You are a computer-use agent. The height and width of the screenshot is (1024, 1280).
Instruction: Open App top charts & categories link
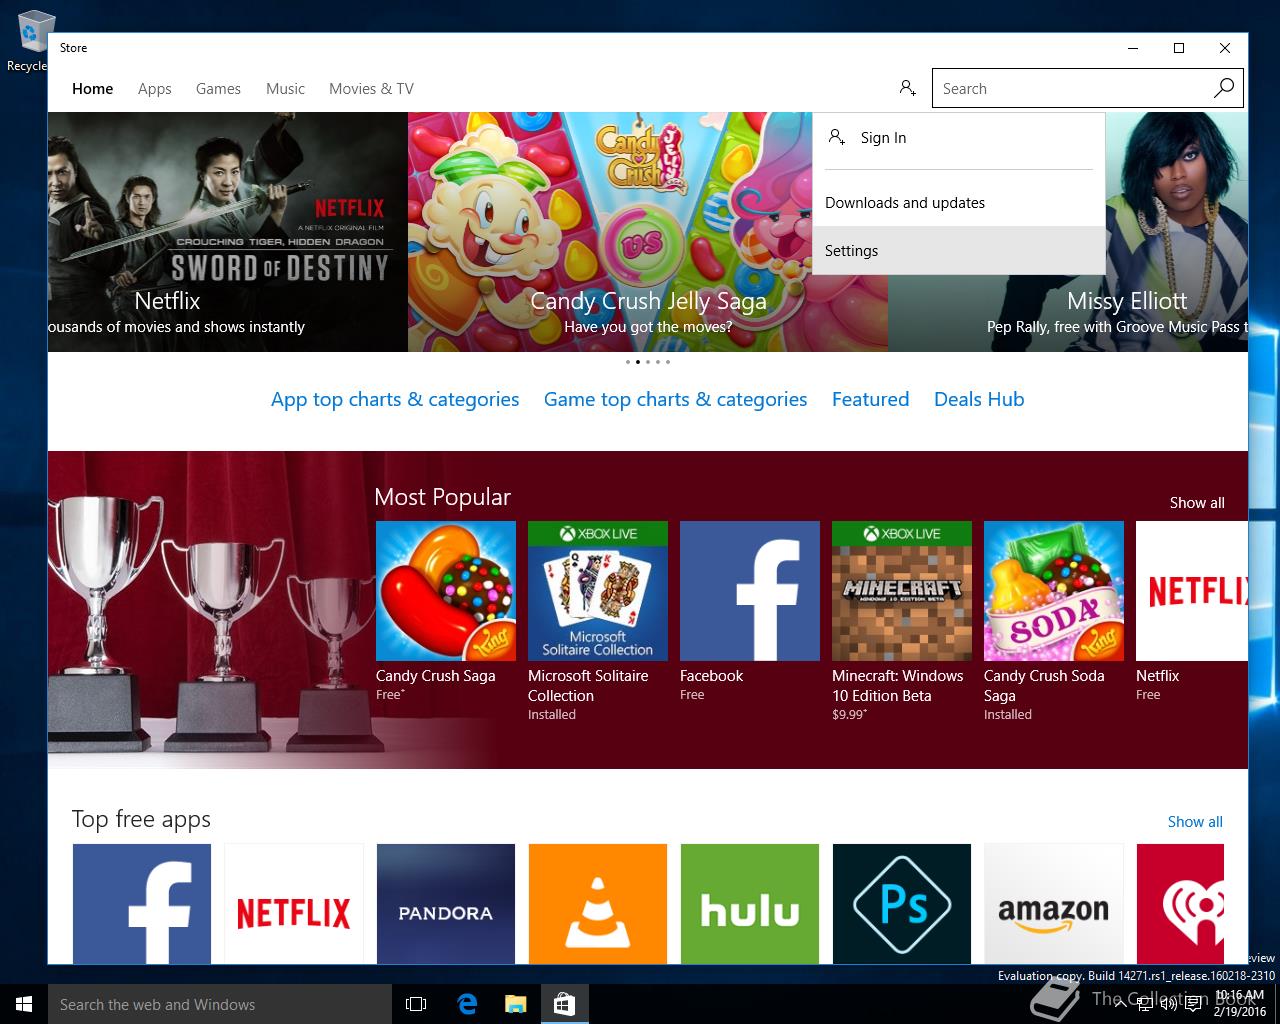coord(395,399)
